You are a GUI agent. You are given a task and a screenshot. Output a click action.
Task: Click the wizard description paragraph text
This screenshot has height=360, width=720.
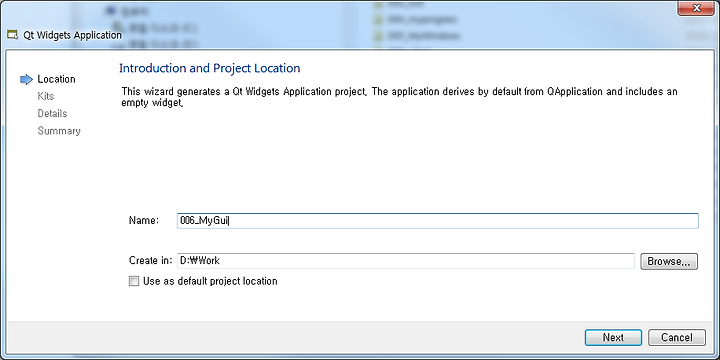399,97
